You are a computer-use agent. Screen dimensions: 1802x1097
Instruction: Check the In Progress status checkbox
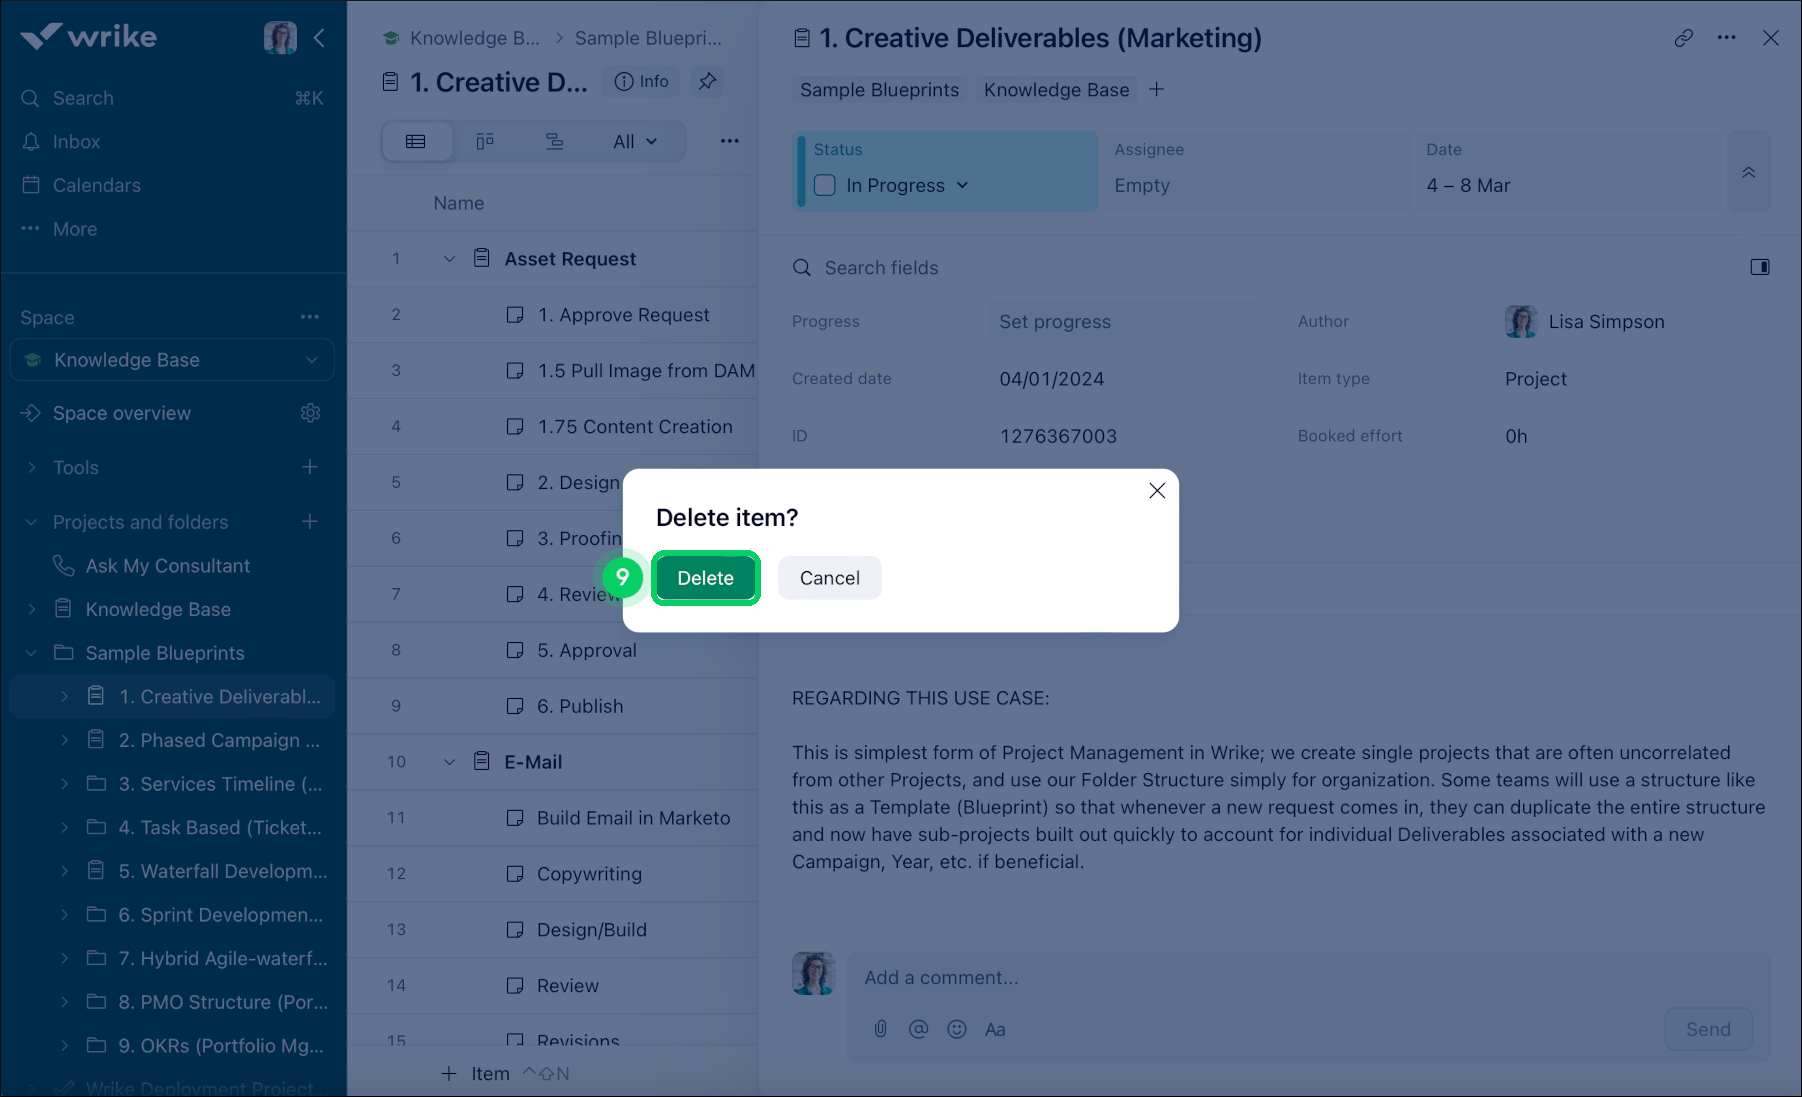click(x=824, y=185)
